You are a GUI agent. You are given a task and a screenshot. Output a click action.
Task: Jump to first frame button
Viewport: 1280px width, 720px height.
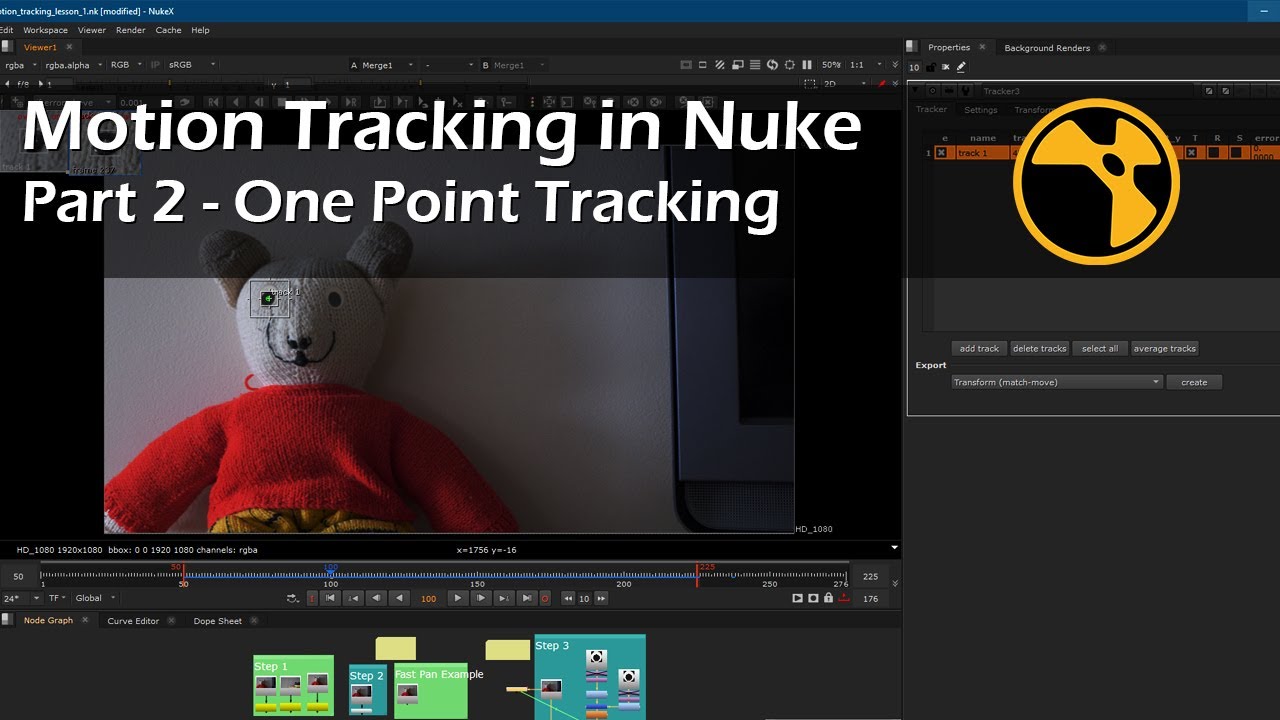coord(329,598)
